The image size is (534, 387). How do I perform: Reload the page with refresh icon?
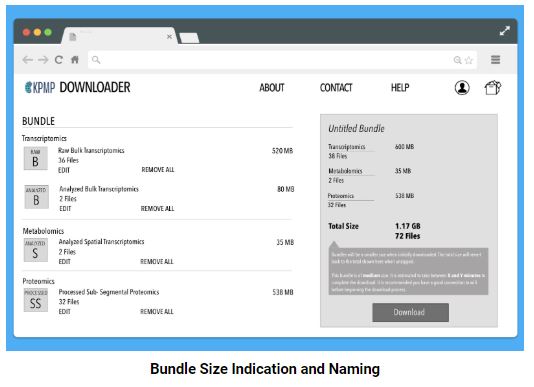coord(59,60)
